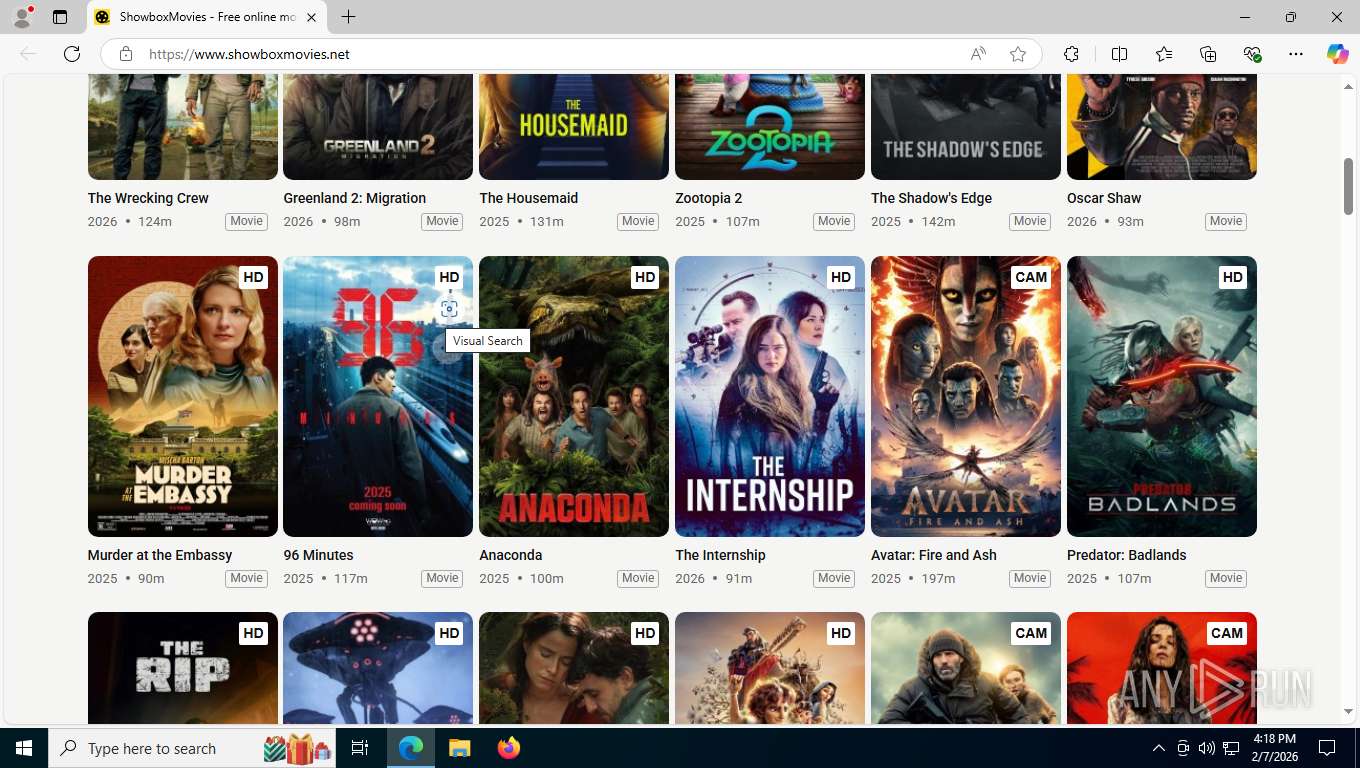This screenshot has height=768, width=1360.
Task: Click Movie tag under Oscar Shaw
Action: pos(1226,221)
